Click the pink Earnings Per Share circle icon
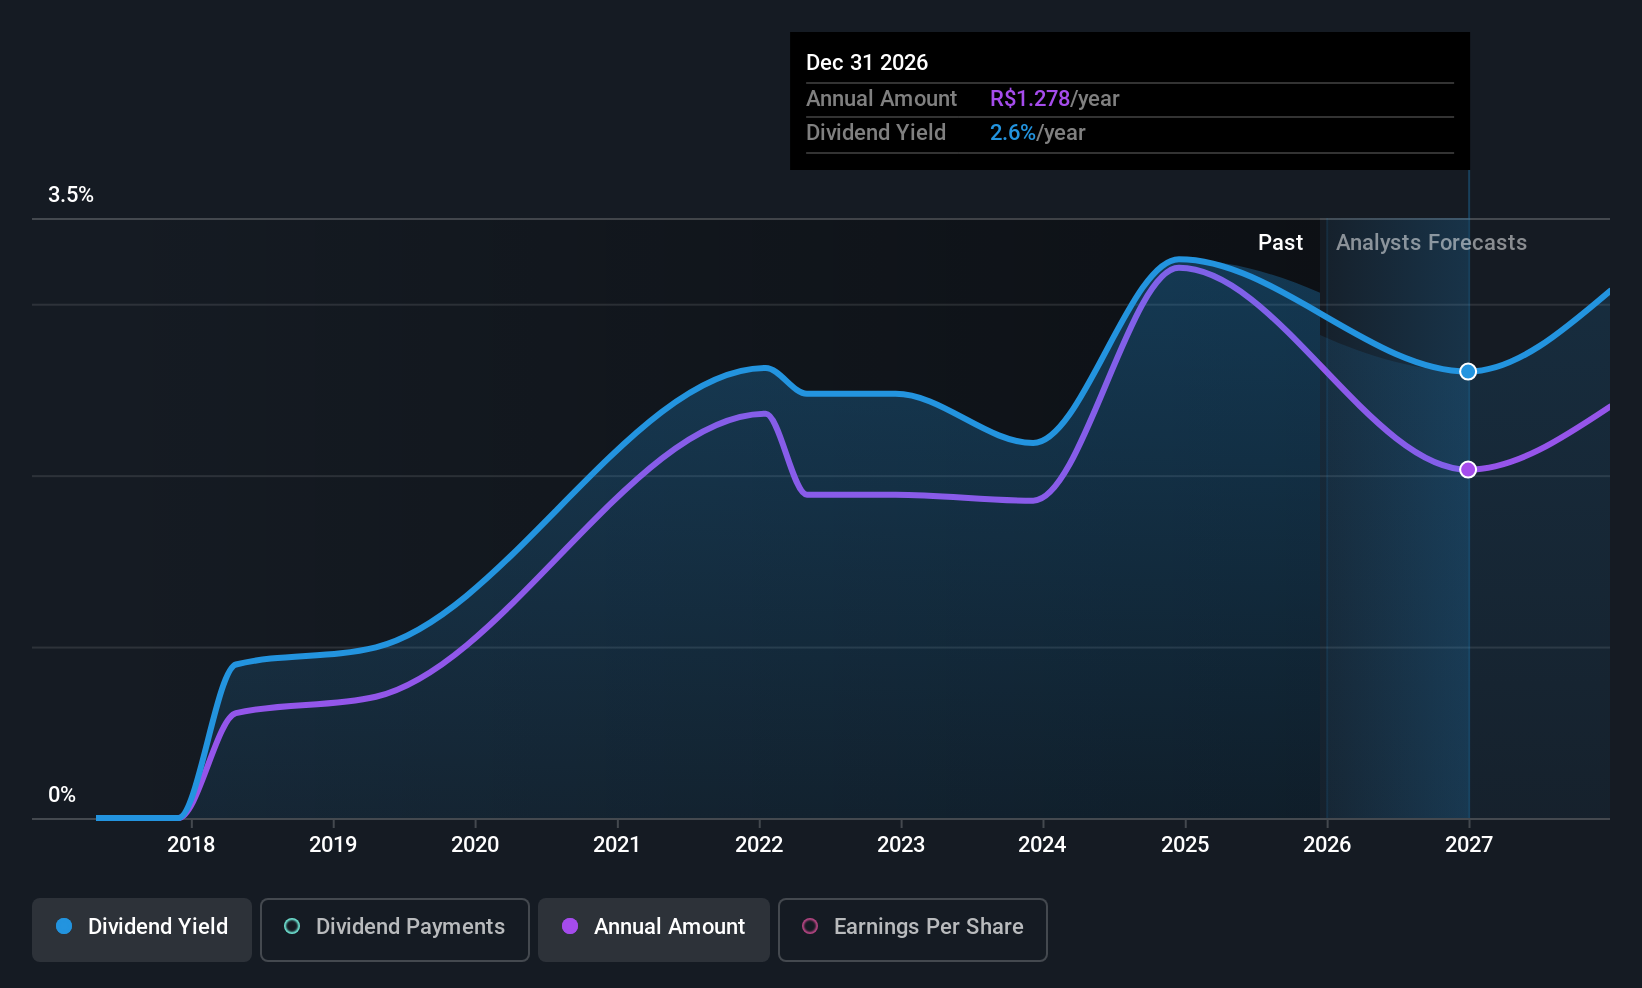Viewport: 1642px width, 988px height. (810, 926)
